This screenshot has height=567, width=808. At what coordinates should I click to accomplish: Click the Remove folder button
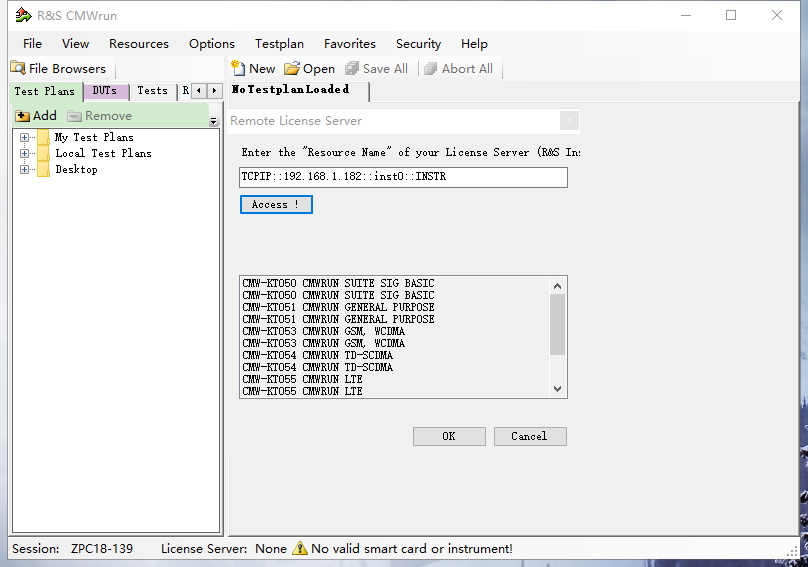pos(99,115)
